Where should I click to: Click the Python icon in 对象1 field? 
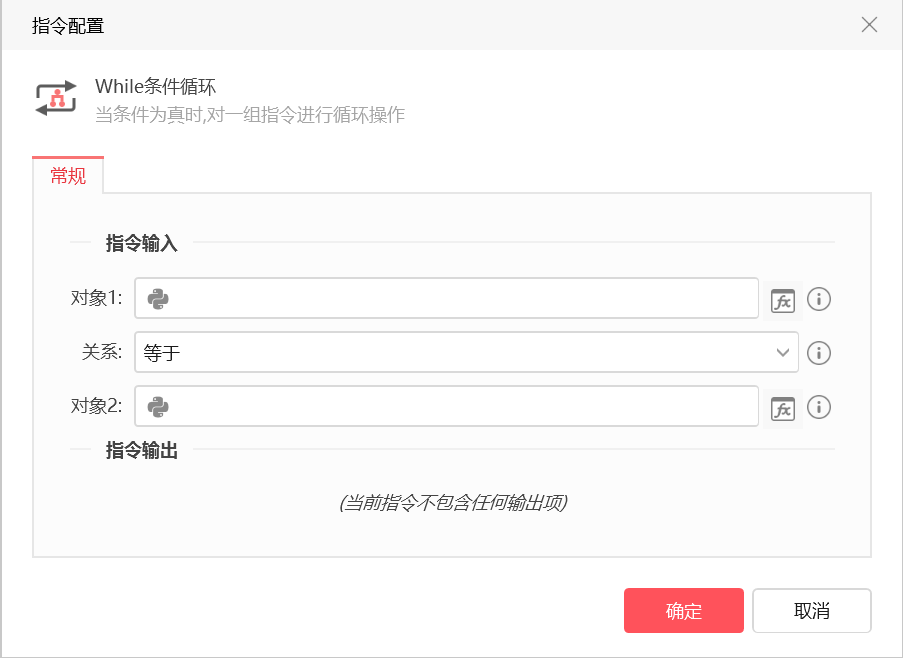coord(158,299)
